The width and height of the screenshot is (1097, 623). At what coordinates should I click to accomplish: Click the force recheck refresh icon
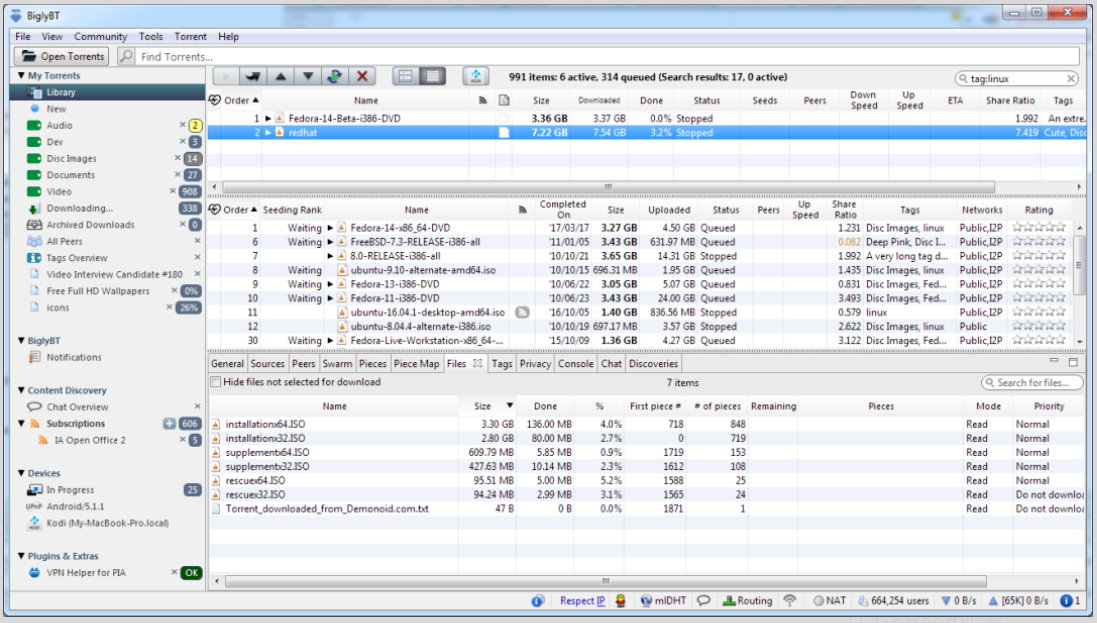334,76
